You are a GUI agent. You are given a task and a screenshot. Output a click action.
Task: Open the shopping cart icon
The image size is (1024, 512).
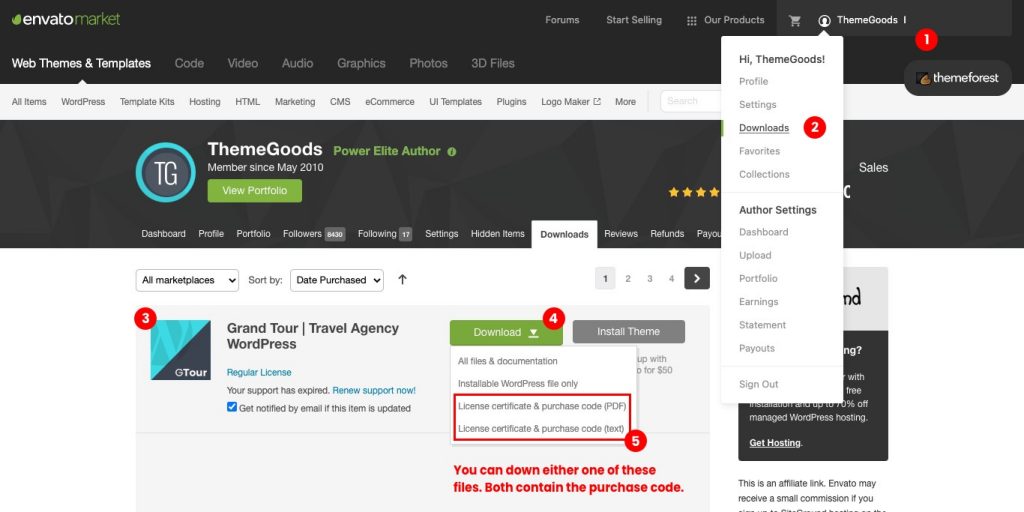795,20
